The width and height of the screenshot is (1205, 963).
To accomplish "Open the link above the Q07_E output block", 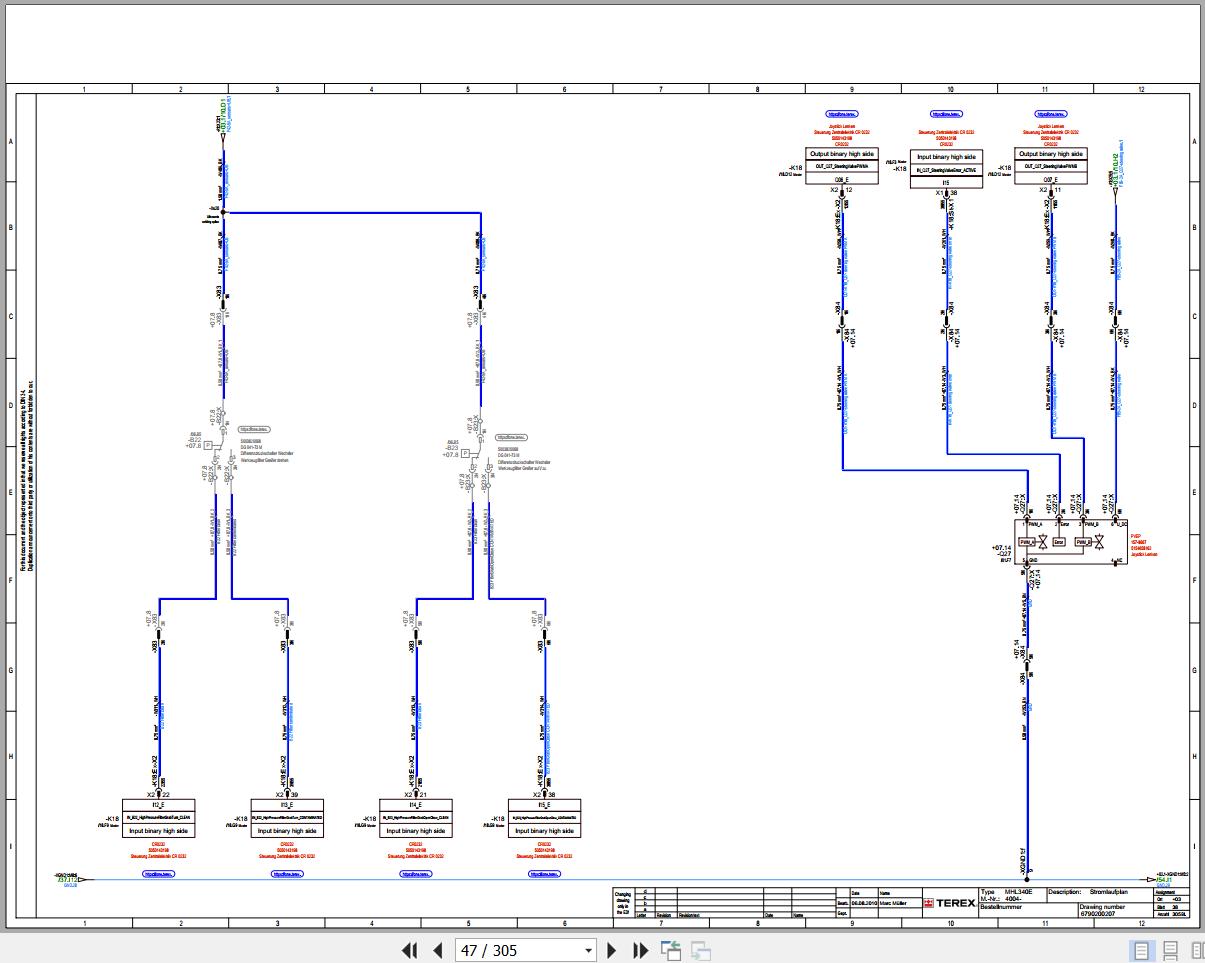I will click(x=1050, y=114).
